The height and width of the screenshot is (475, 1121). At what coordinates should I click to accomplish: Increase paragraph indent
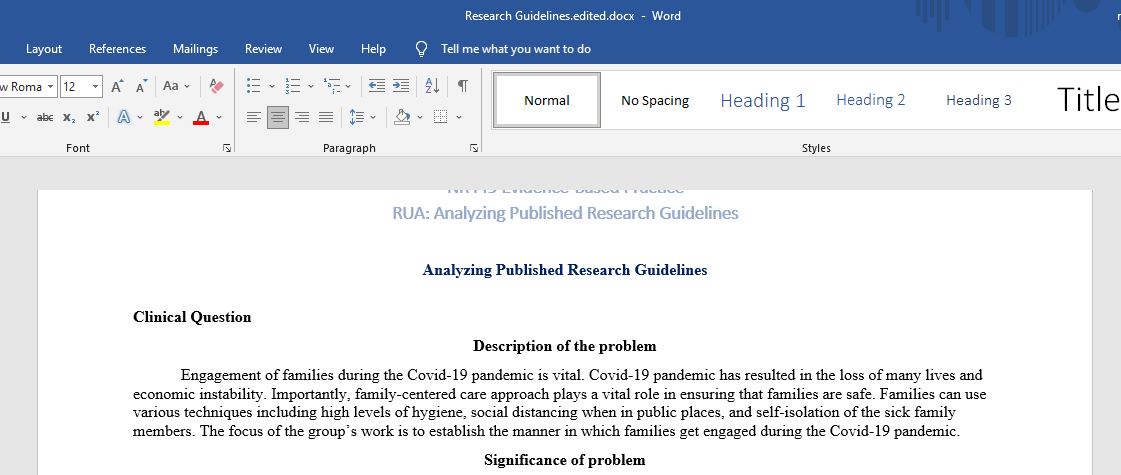tap(401, 86)
